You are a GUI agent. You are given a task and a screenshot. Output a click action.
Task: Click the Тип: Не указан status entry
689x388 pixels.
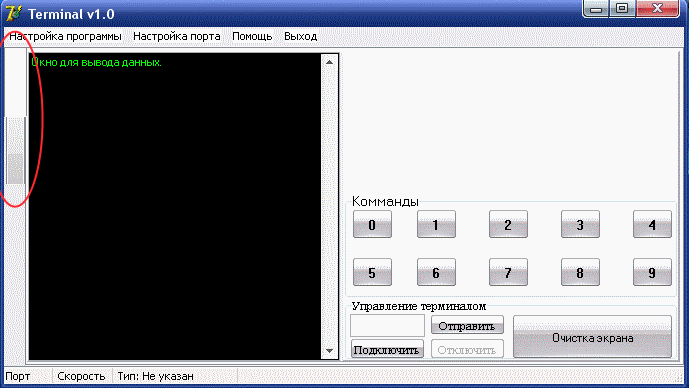174,376
